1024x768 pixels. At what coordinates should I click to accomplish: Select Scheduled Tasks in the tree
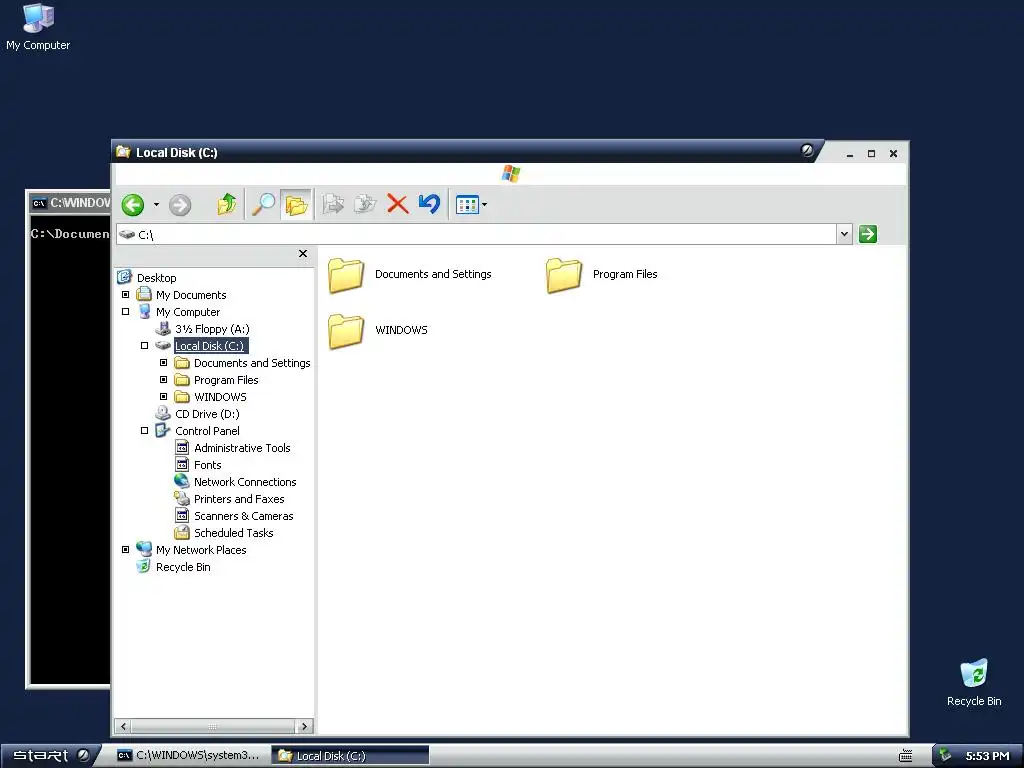click(233, 532)
